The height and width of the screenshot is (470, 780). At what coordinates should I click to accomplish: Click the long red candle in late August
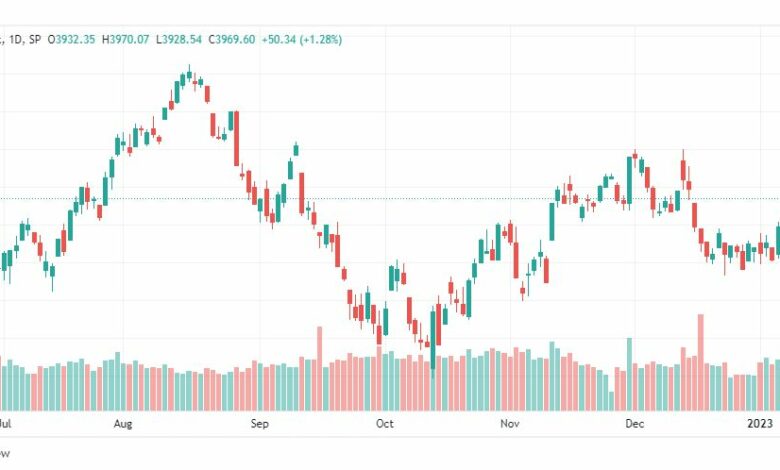tap(237, 138)
